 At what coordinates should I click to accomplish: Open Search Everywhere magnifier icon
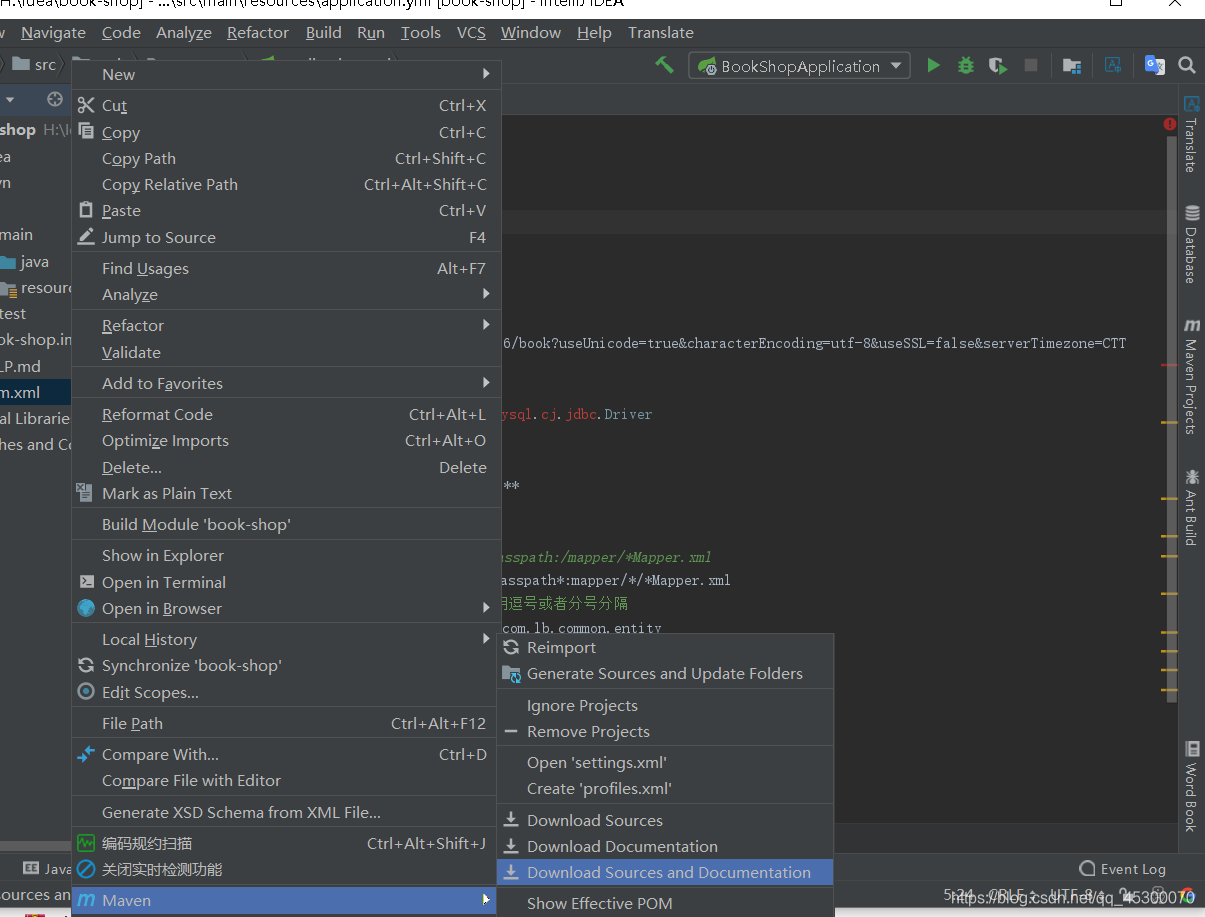pyautogui.click(x=1186, y=65)
